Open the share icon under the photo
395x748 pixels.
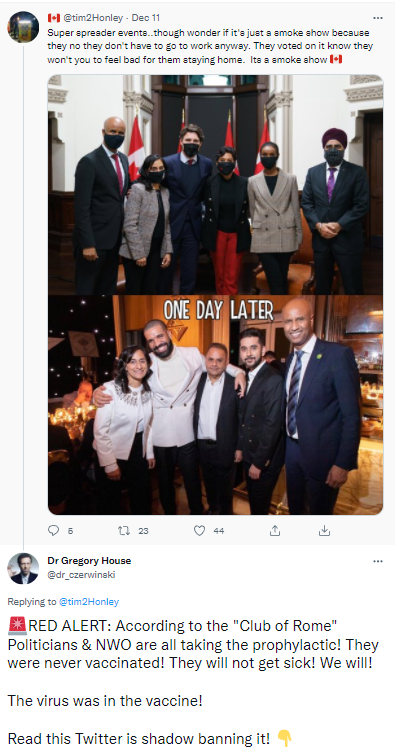(275, 530)
